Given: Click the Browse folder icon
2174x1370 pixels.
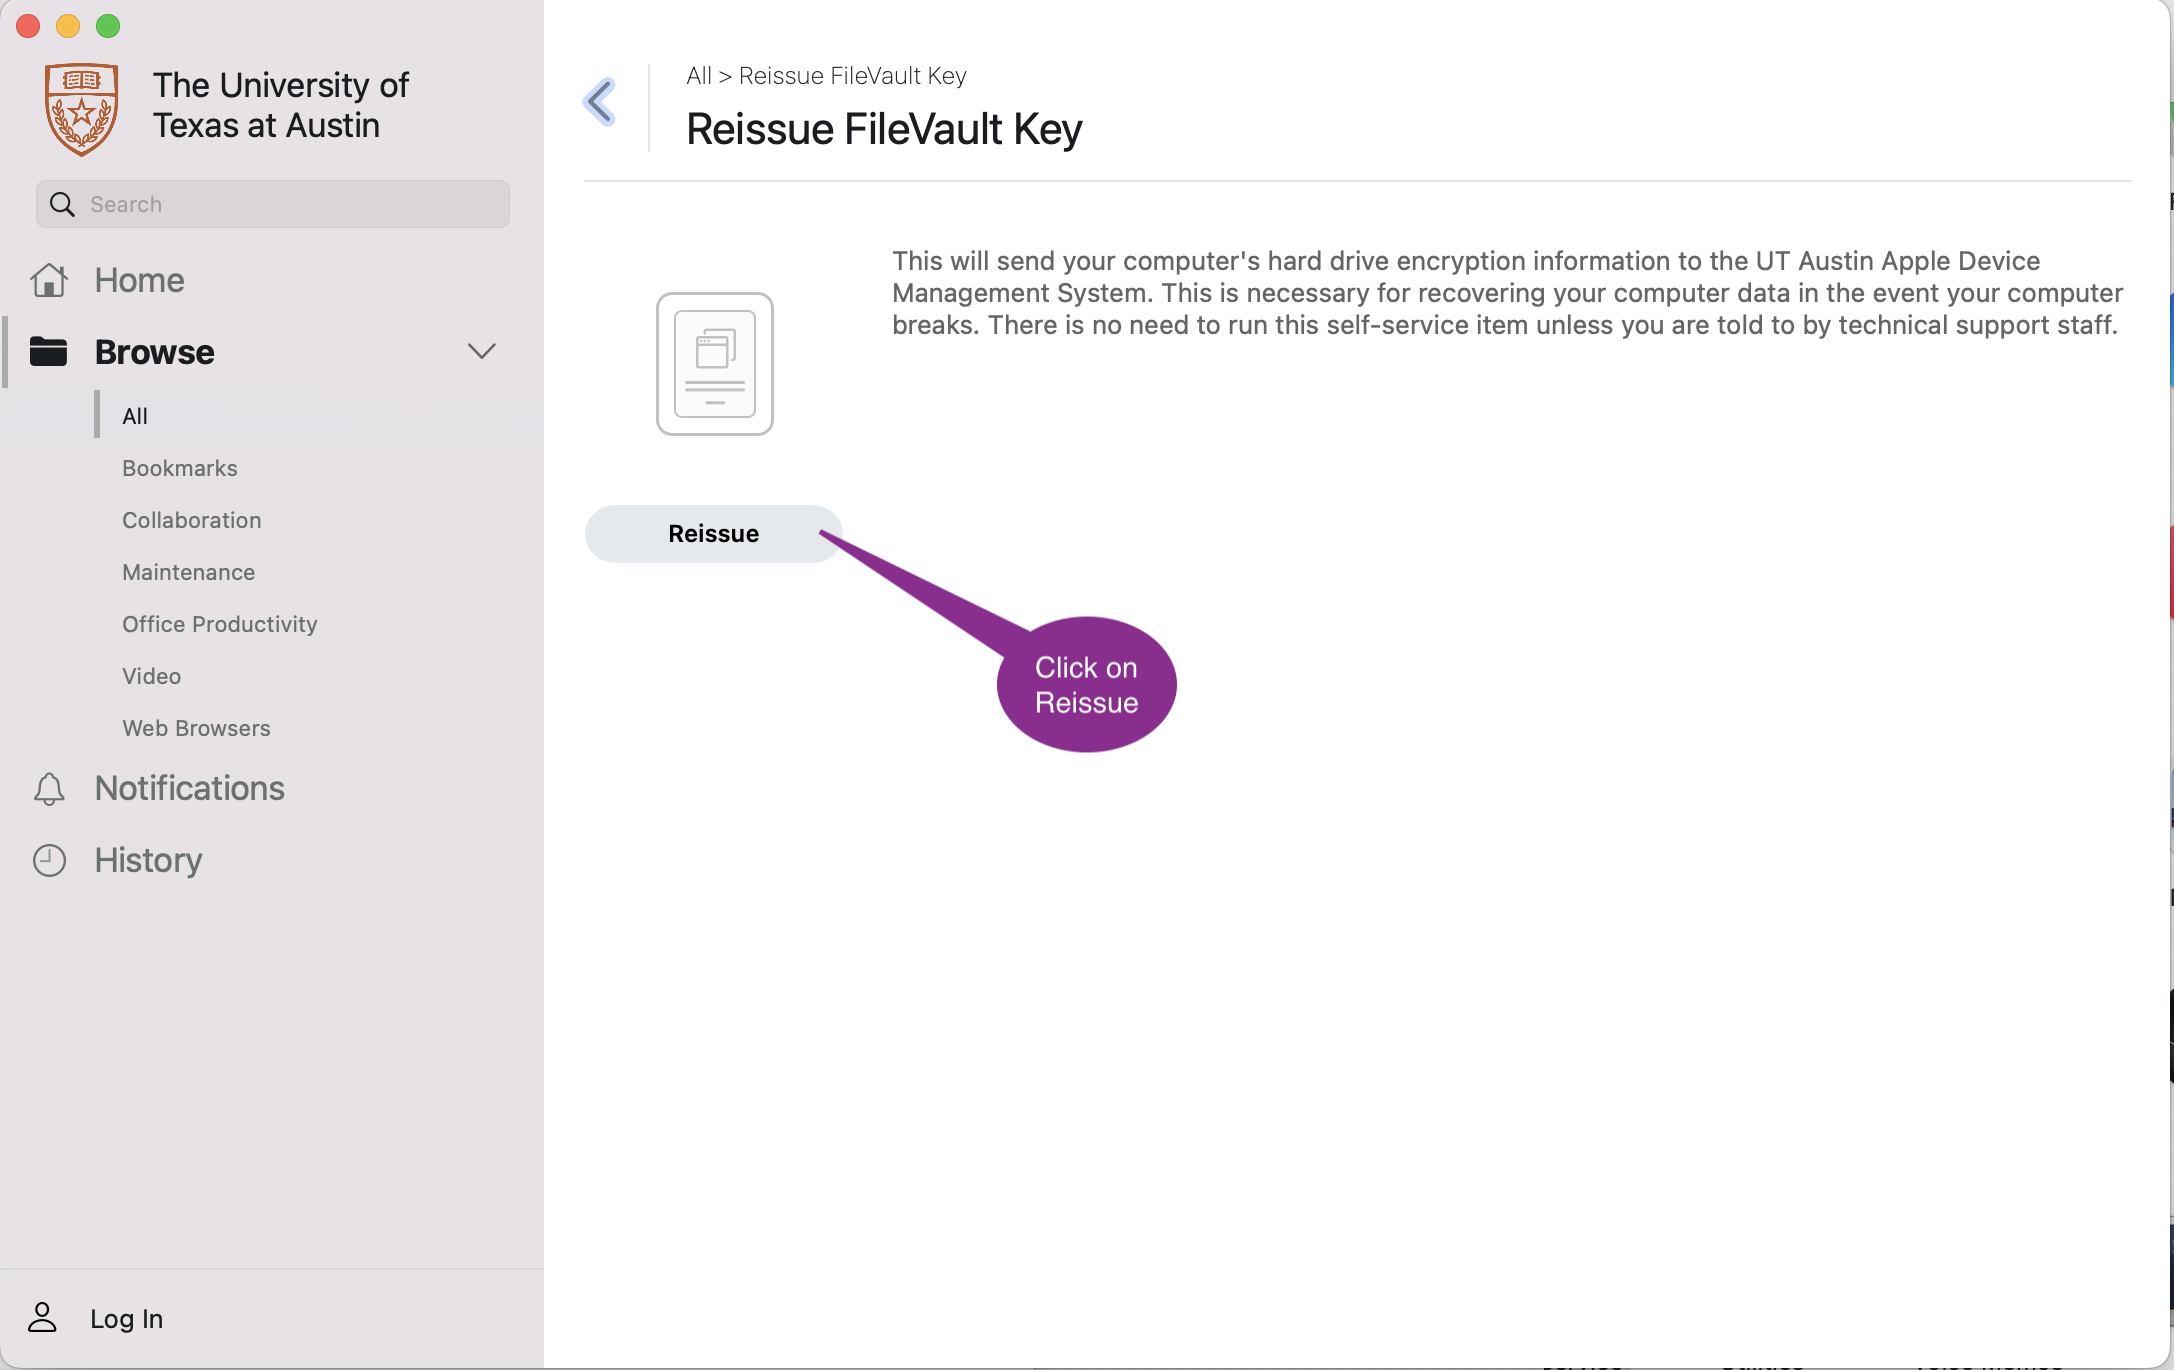Looking at the screenshot, I should pyautogui.click(x=49, y=352).
